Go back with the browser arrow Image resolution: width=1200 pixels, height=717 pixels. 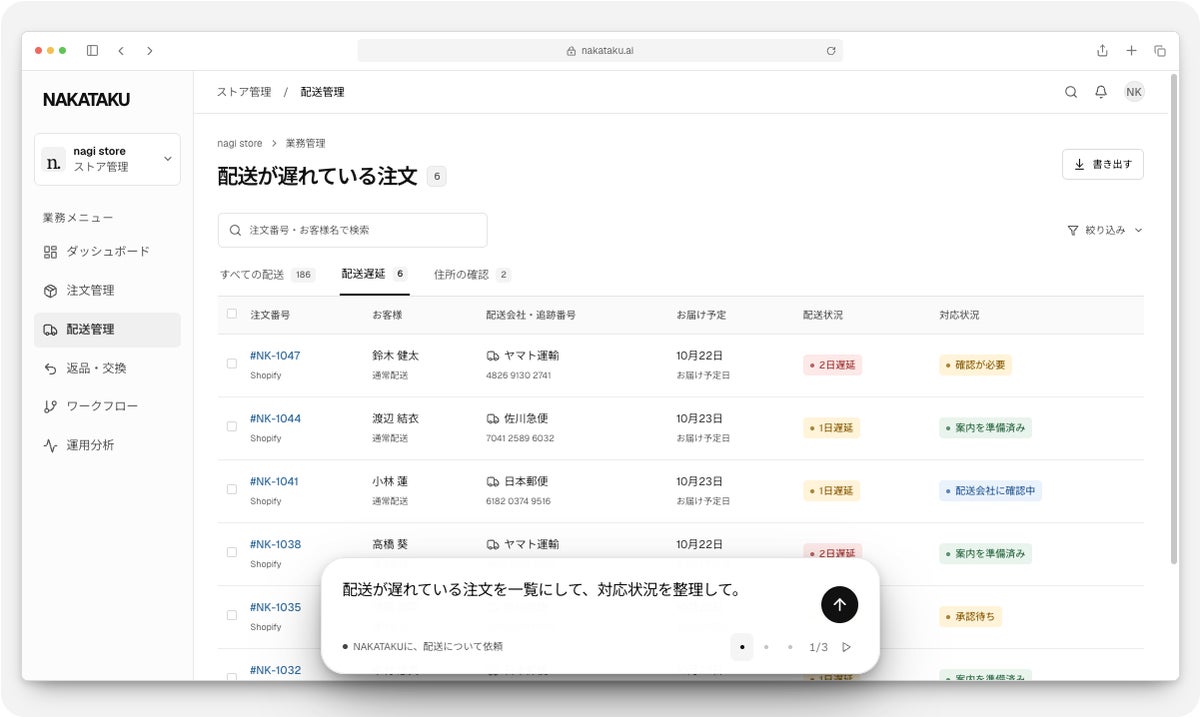click(x=121, y=50)
